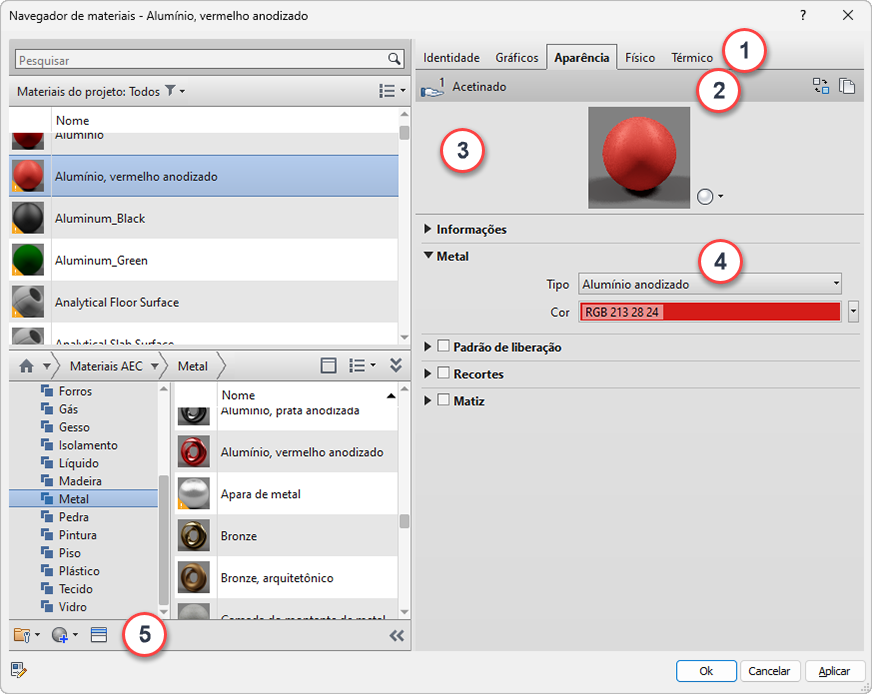872x694 pixels.
Task: Duplicate this asset icon
Action: [846, 86]
